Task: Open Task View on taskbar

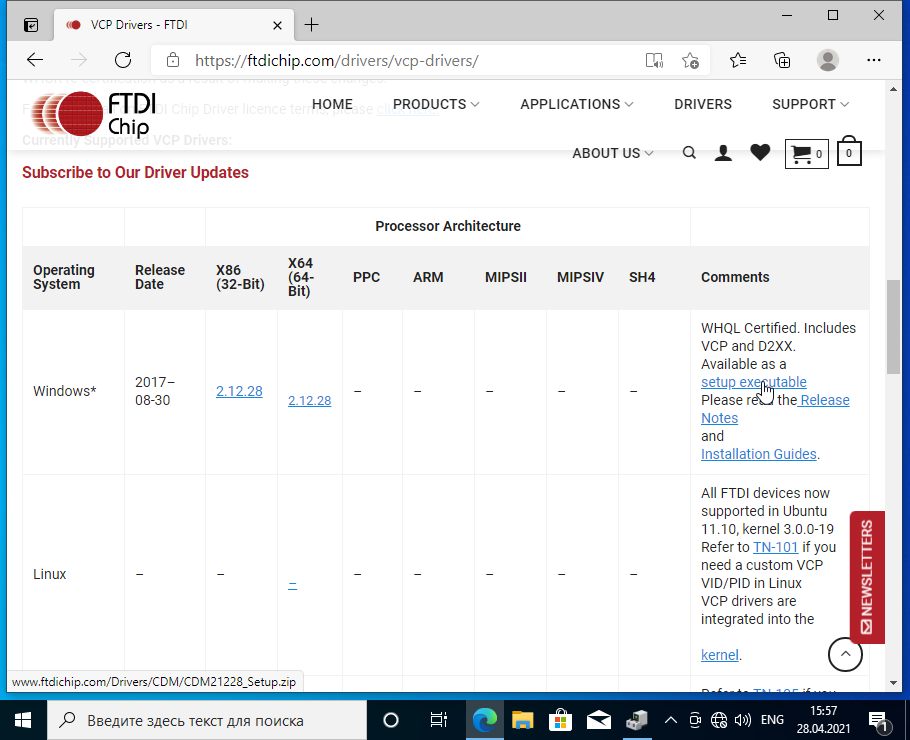Action: (438, 720)
